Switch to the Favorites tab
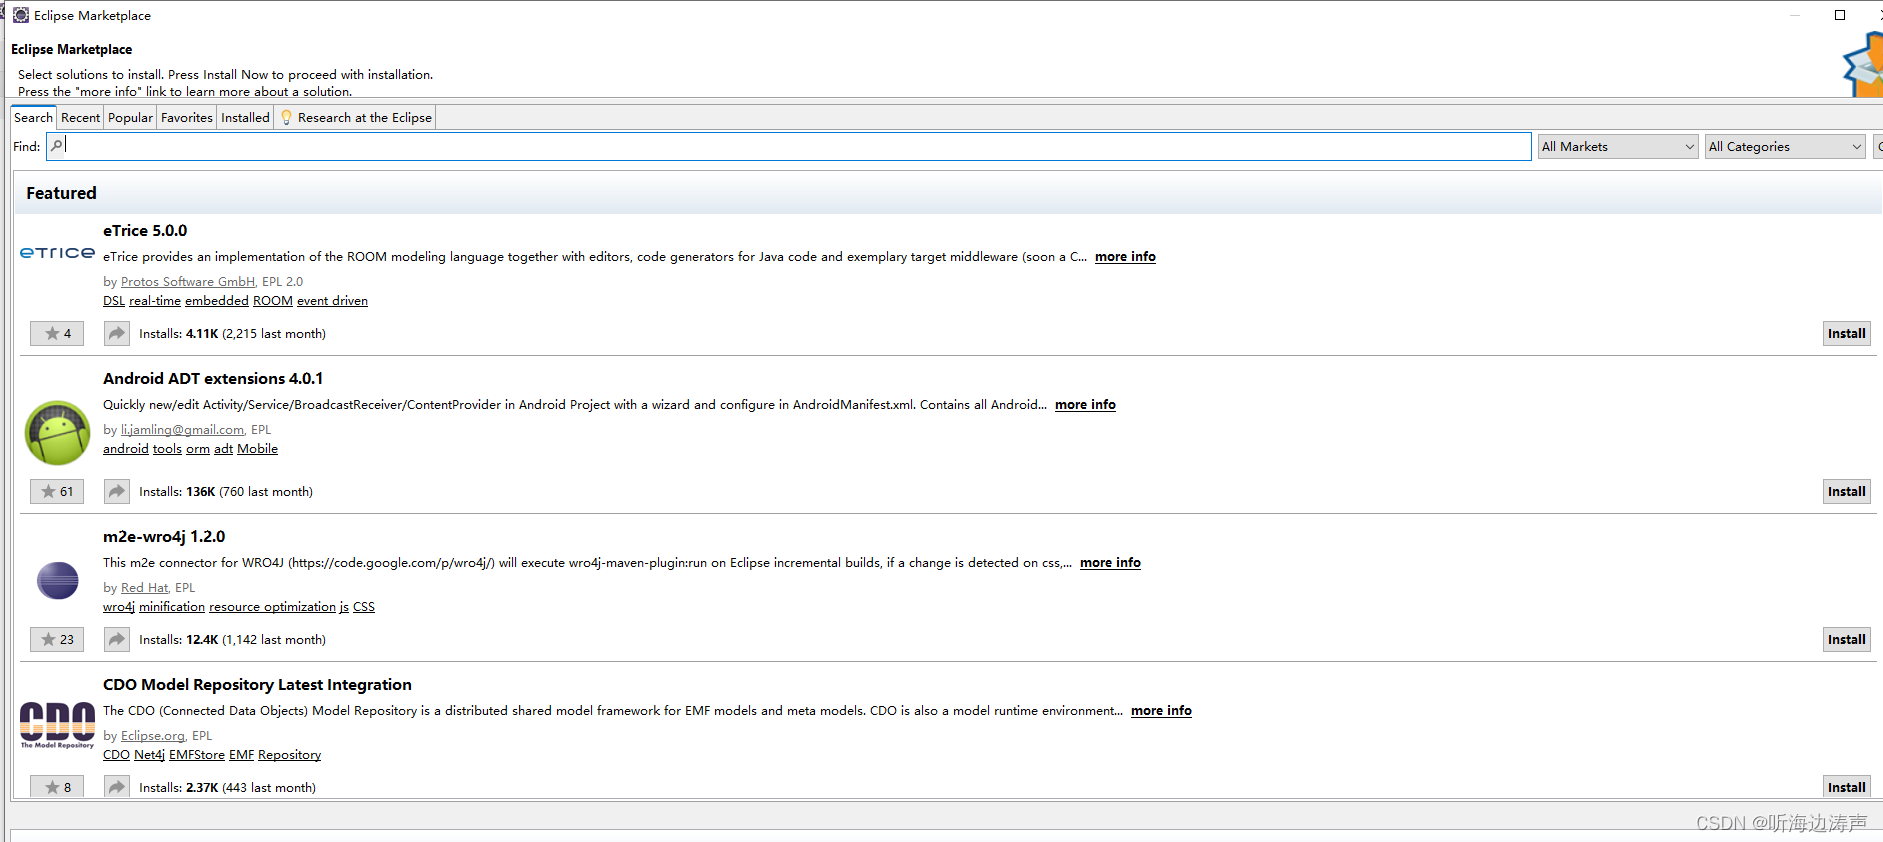The height and width of the screenshot is (842, 1883). coord(187,117)
